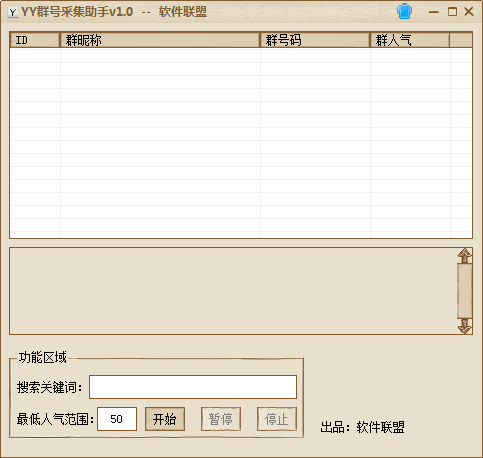Click the 群号码 column header

click(315, 40)
